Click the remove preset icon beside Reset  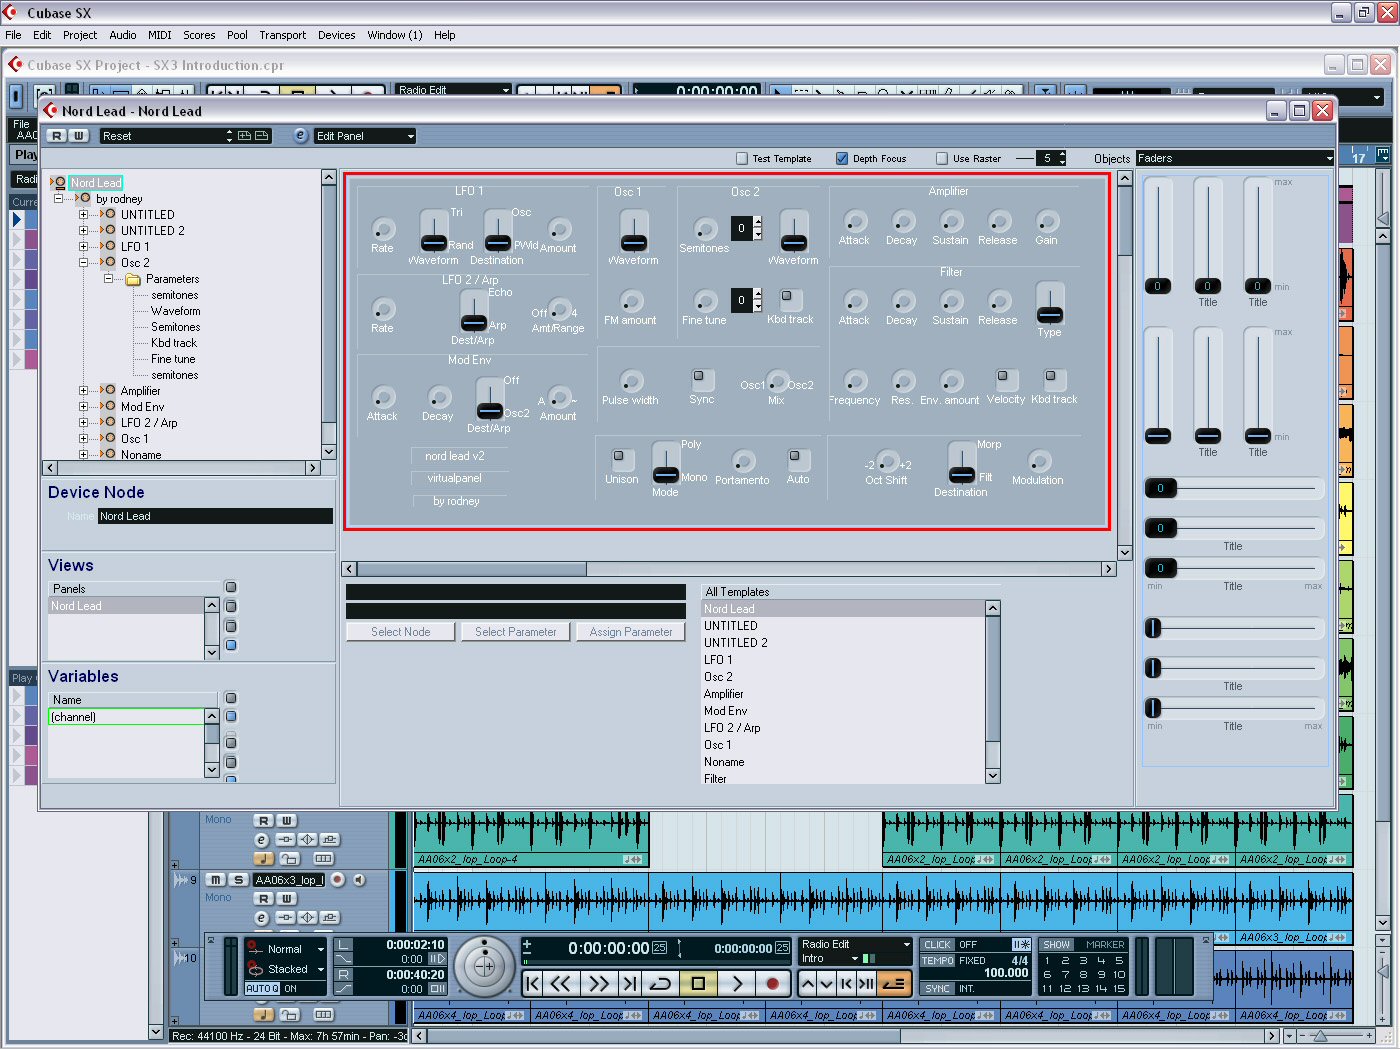(x=261, y=135)
